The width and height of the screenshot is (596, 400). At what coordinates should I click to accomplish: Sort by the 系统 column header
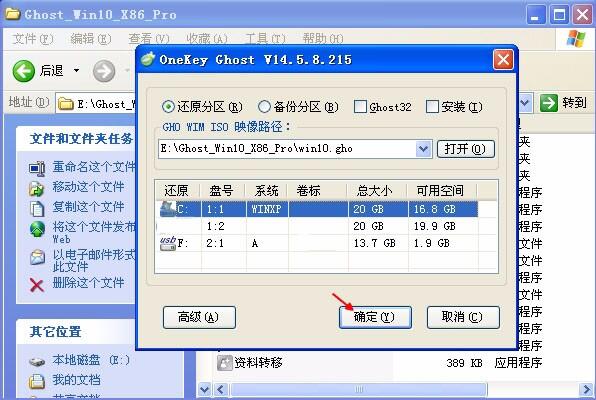(x=266, y=190)
